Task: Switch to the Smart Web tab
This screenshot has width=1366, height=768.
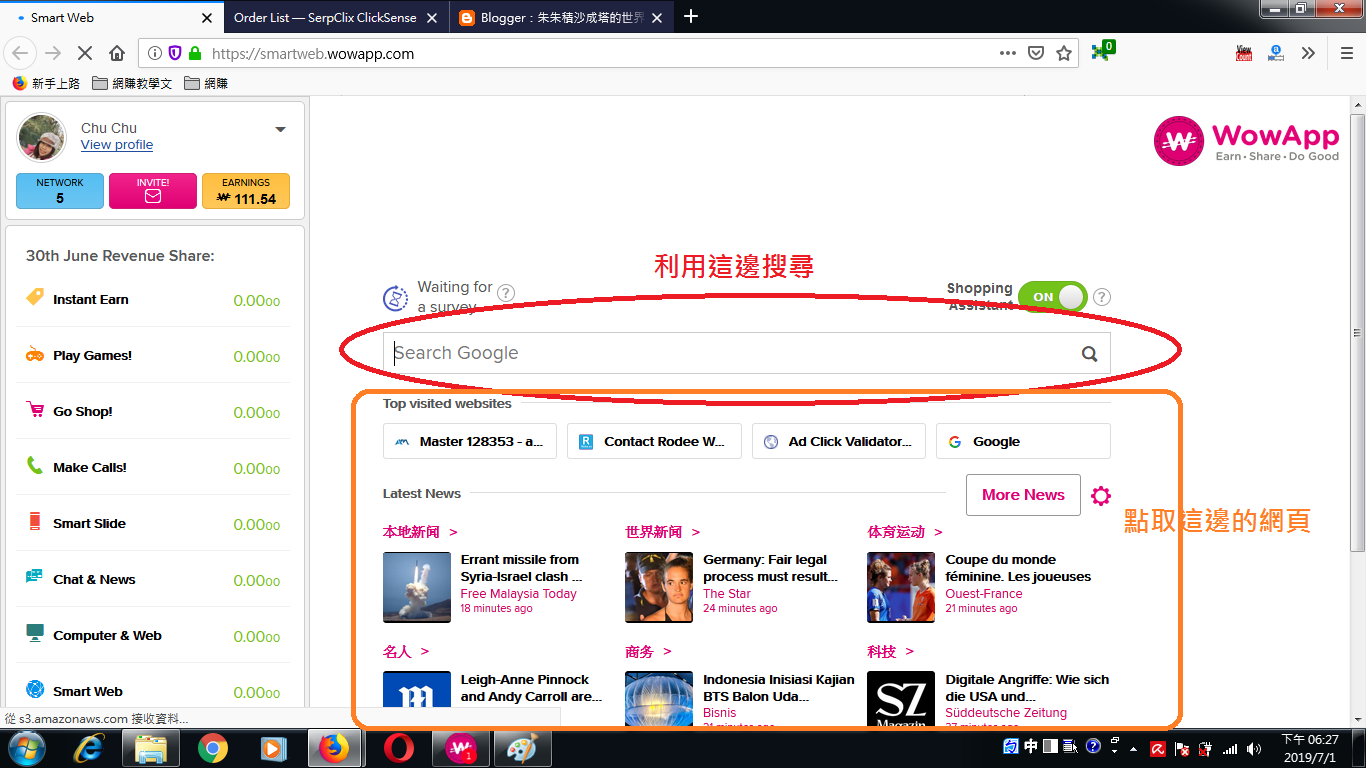Action: [112, 17]
